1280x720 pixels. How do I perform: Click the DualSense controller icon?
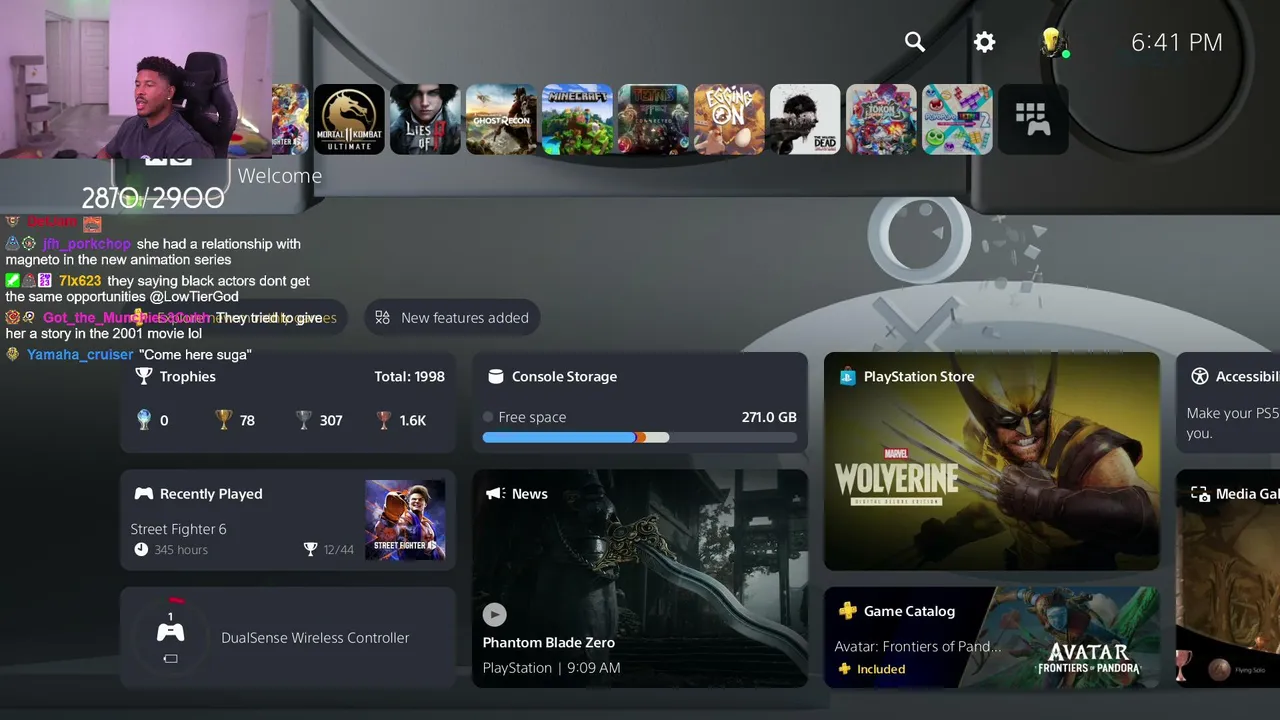(x=171, y=632)
